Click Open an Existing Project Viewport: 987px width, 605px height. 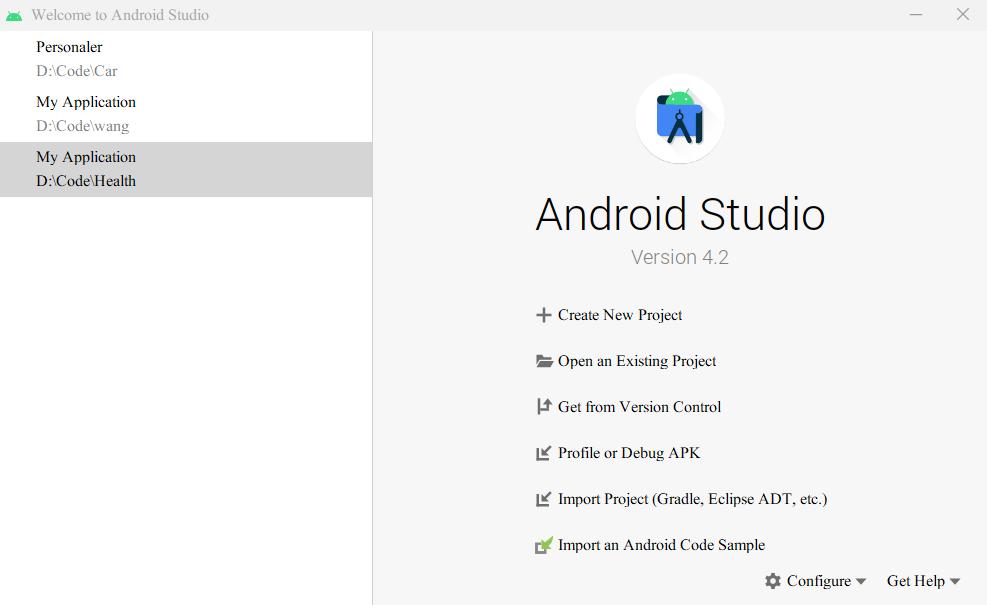tap(637, 361)
